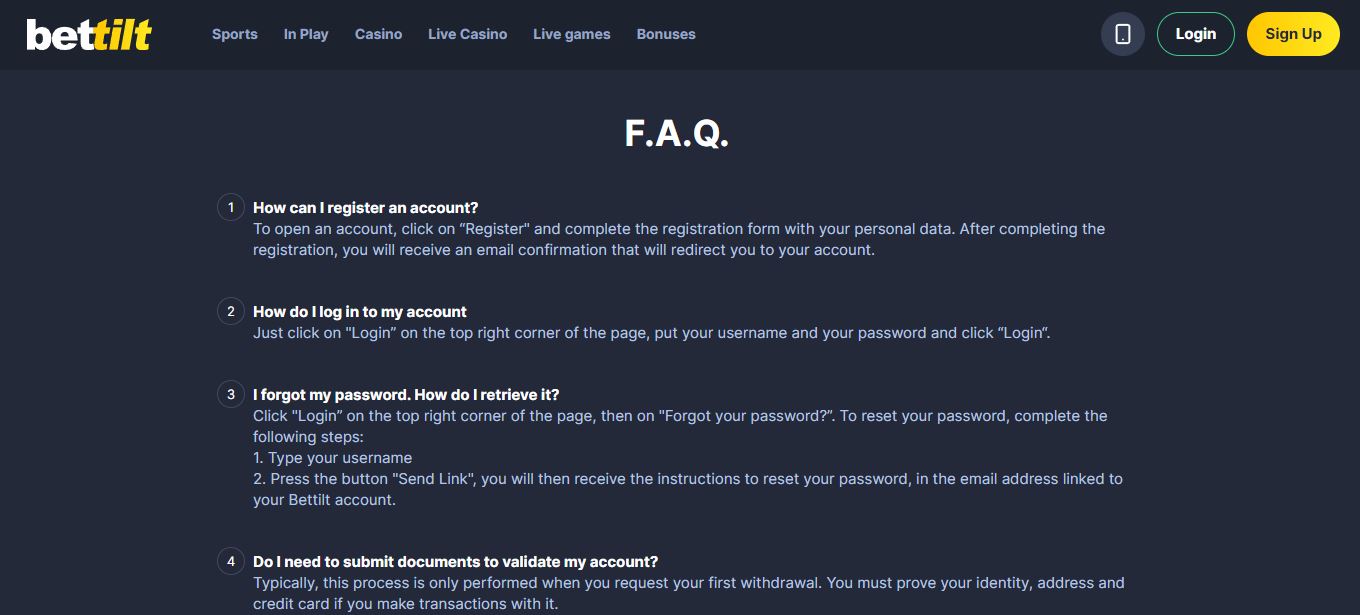
Task: Click the number 3 circle badge
Action: (231, 394)
